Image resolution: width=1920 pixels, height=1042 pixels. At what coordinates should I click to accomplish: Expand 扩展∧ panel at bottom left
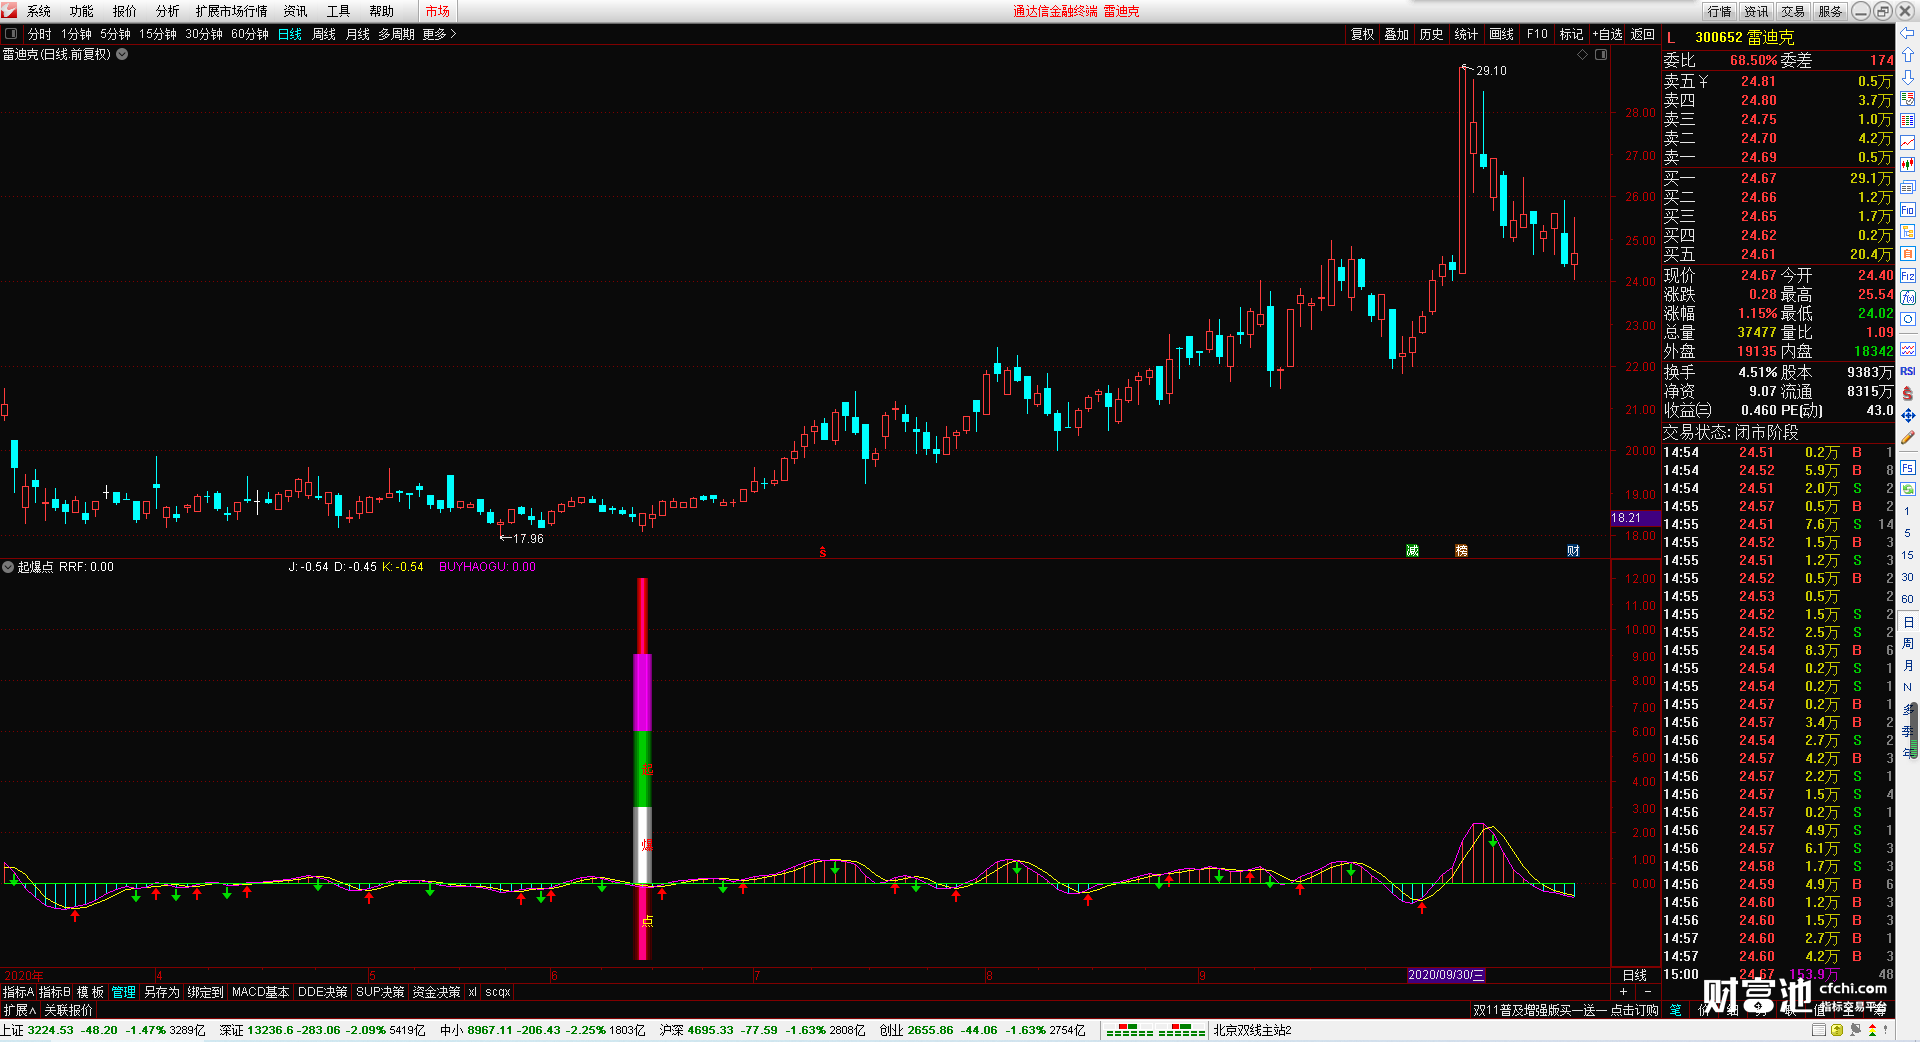(19, 1010)
